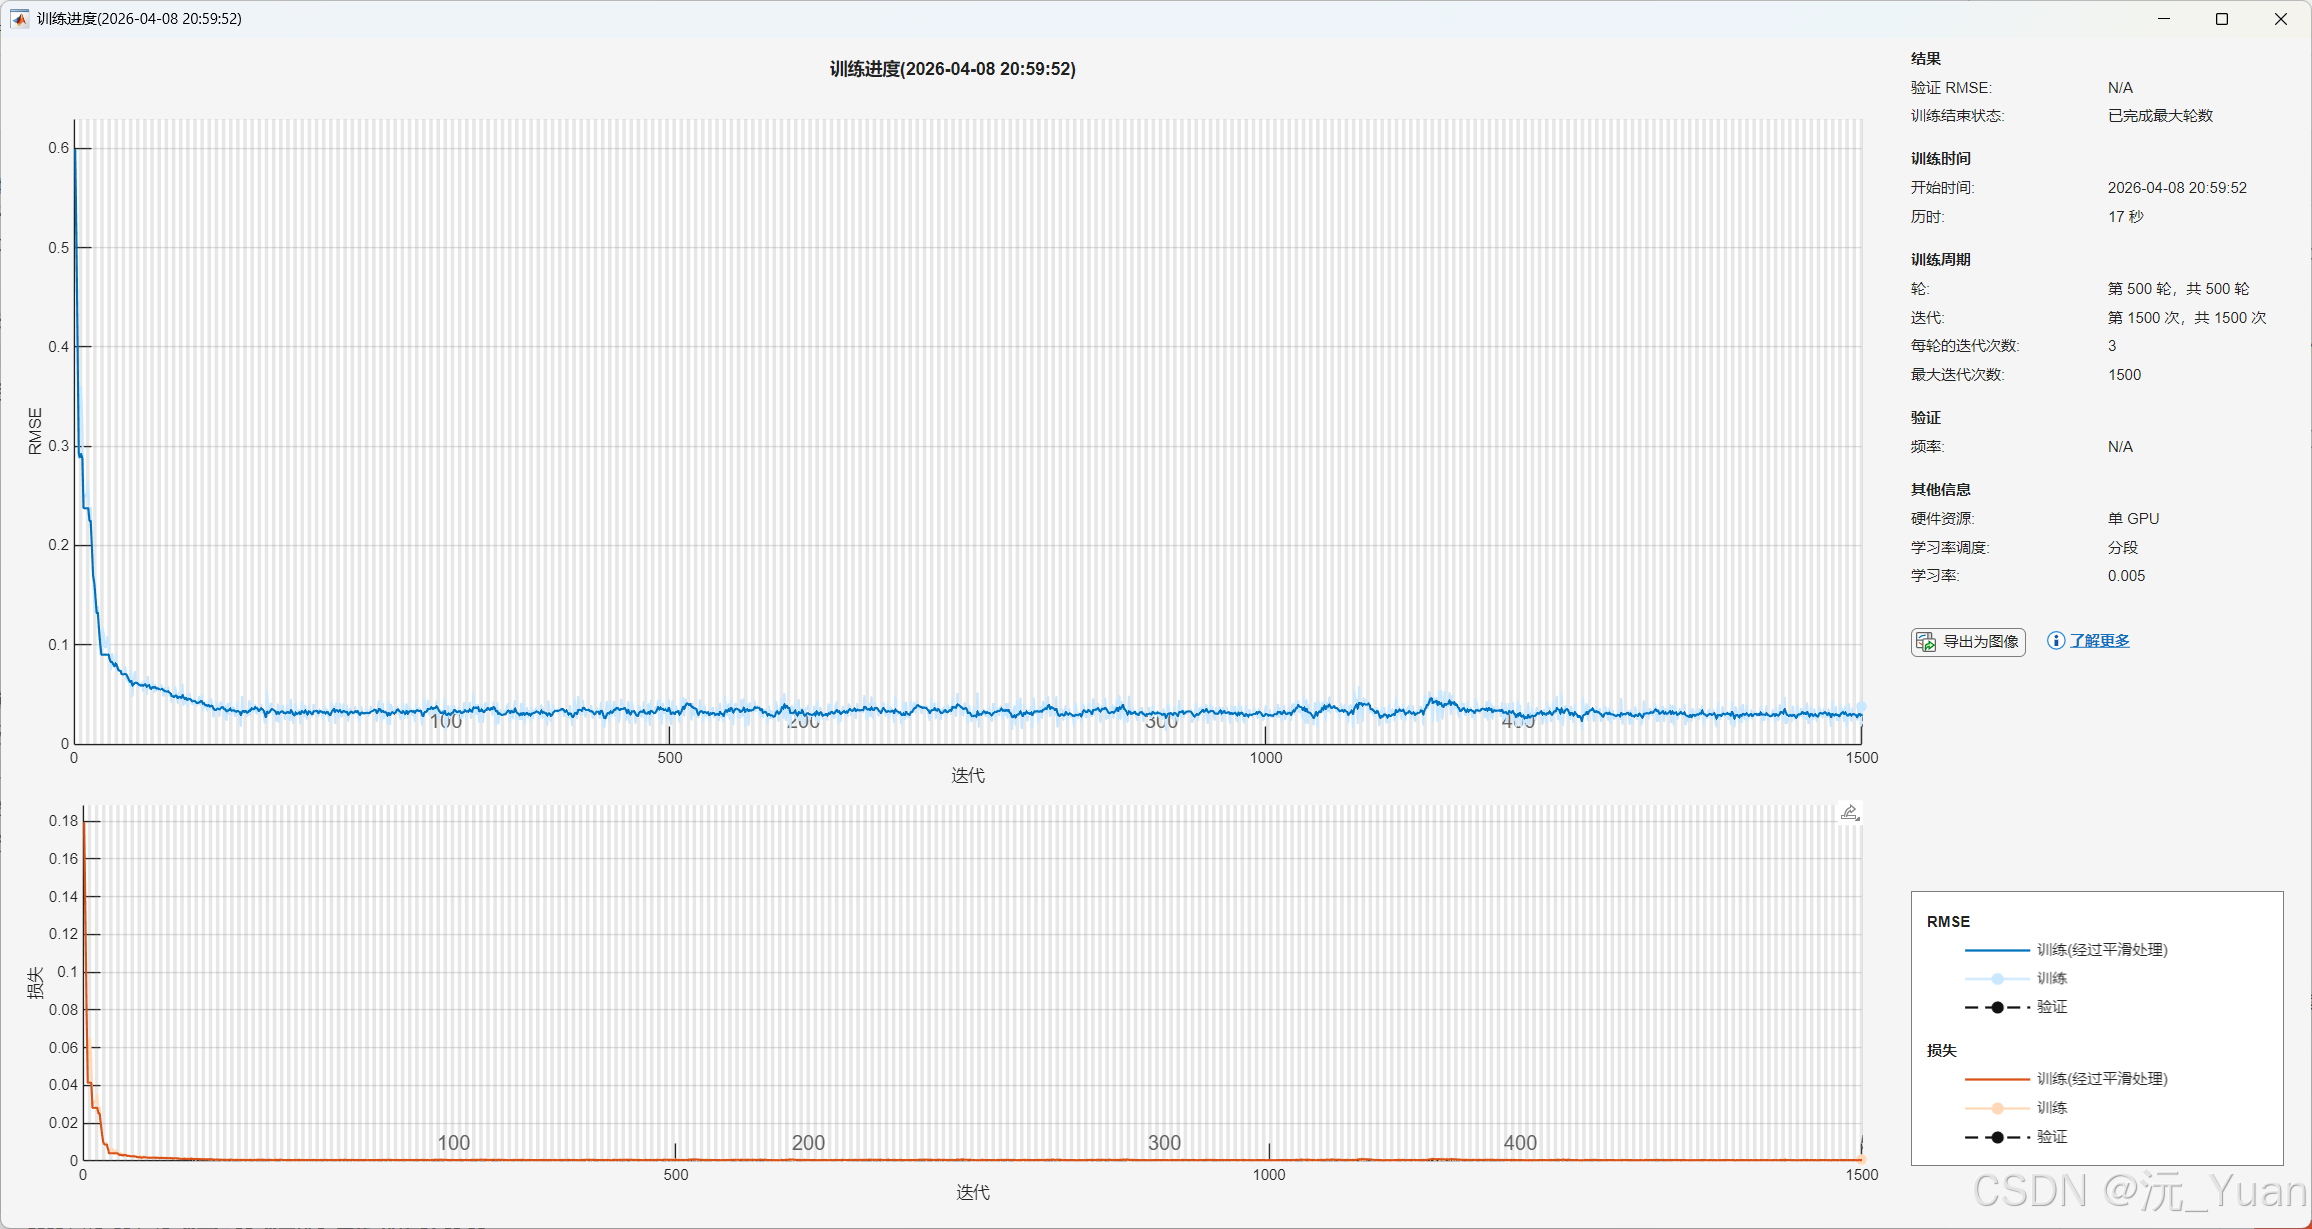Minimize the training progress window

coord(2164,19)
